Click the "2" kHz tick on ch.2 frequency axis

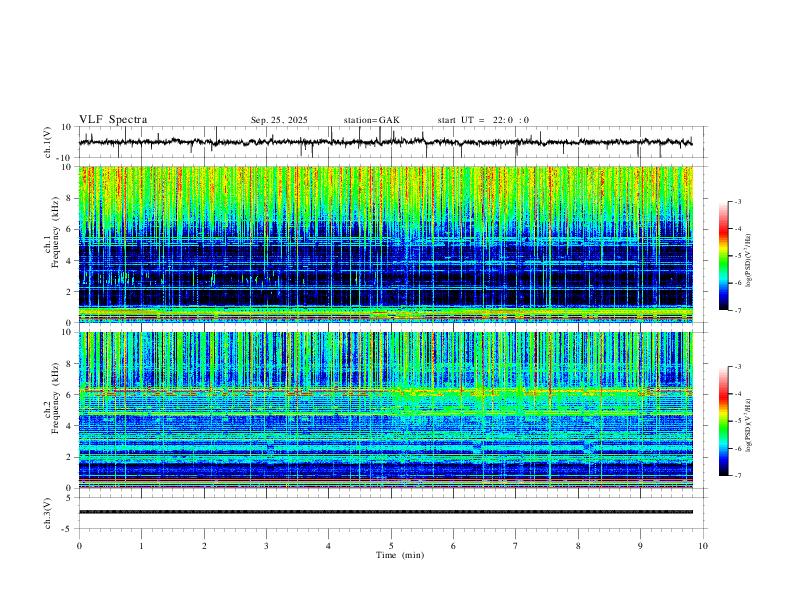coord(69,457)
